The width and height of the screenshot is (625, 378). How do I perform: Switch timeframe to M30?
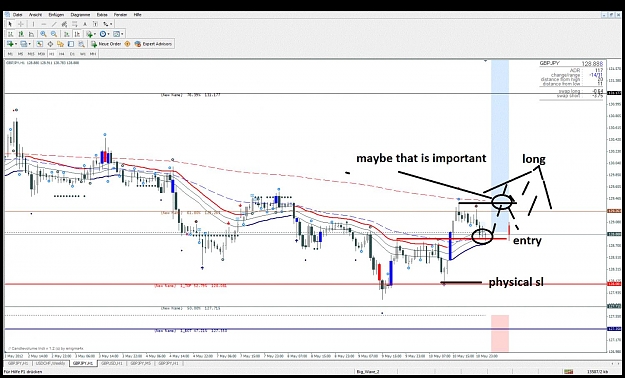click(41, 53)
